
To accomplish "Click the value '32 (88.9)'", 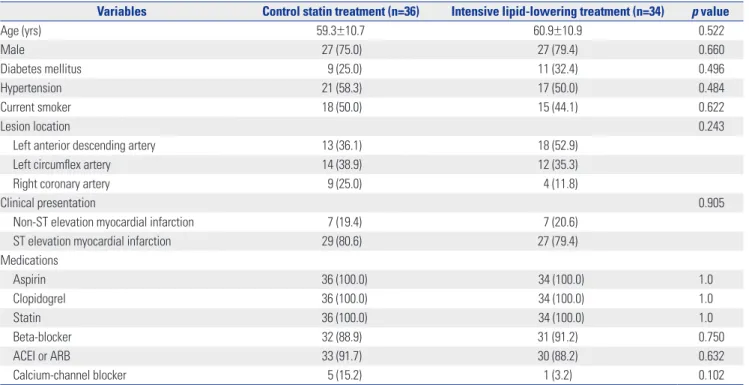I will click(x=342, y=337).
